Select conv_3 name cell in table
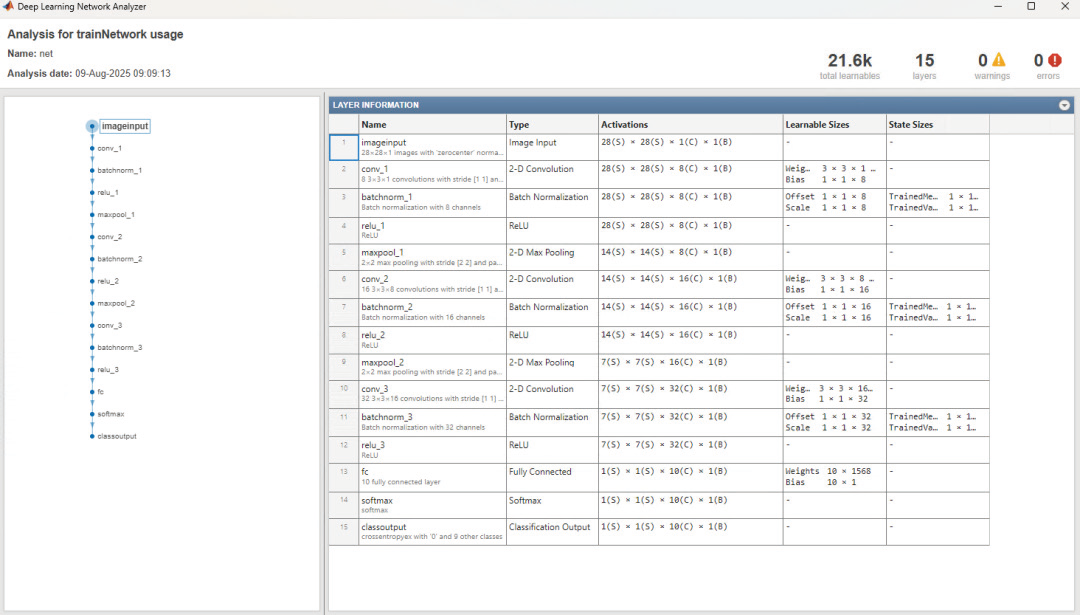Screen dimensions: 1080x615 coord(433,393)
